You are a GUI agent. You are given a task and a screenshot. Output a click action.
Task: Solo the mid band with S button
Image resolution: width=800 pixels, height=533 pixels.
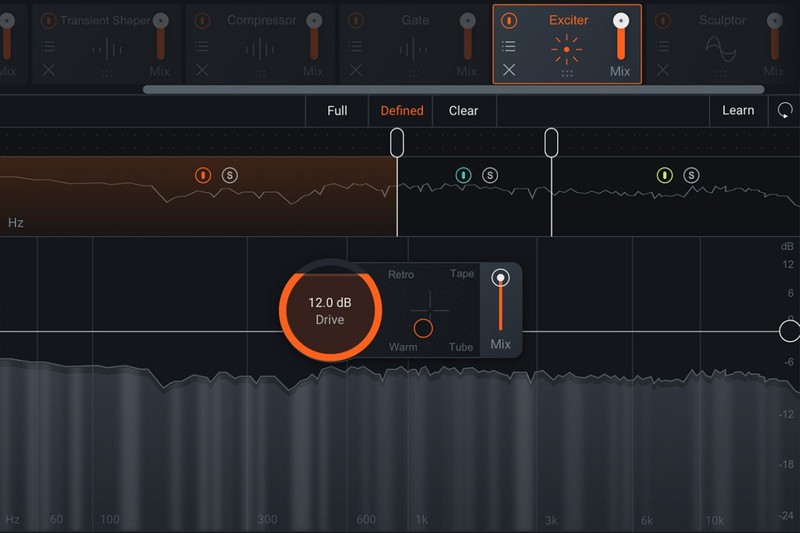[490, 175]
